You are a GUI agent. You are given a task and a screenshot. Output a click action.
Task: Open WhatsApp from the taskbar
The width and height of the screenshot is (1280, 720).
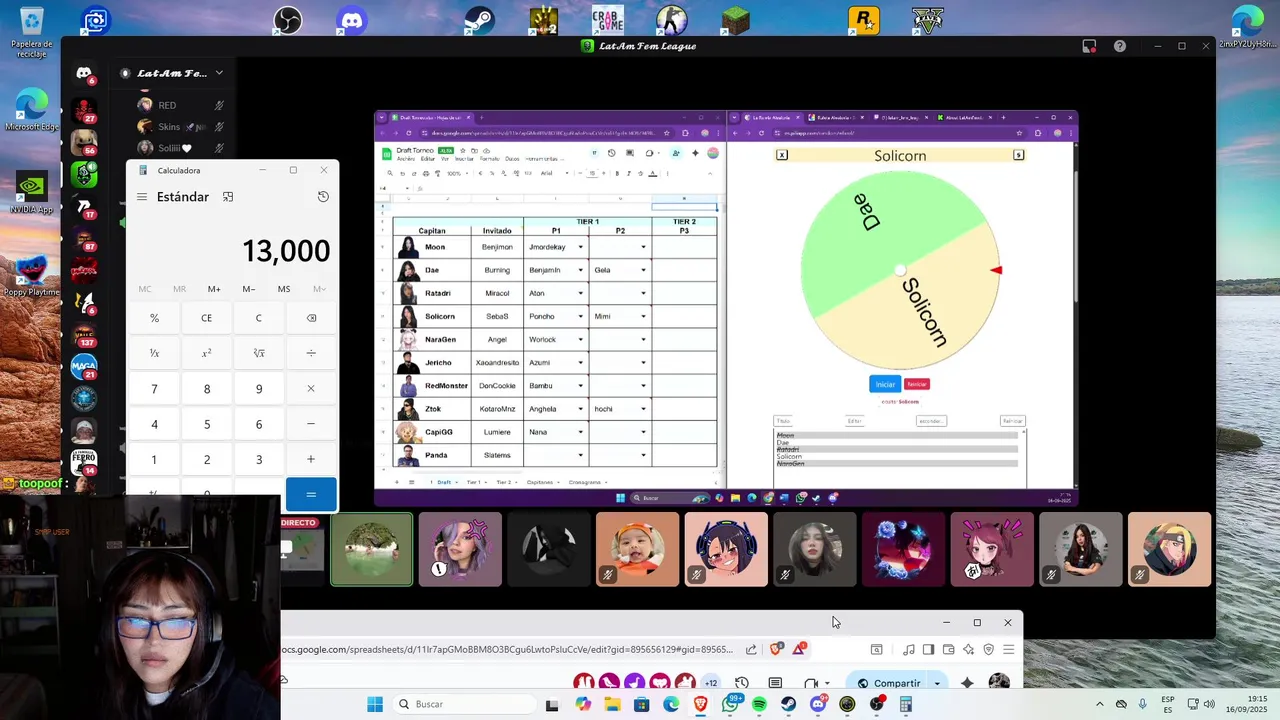click(x=730, y=704)
